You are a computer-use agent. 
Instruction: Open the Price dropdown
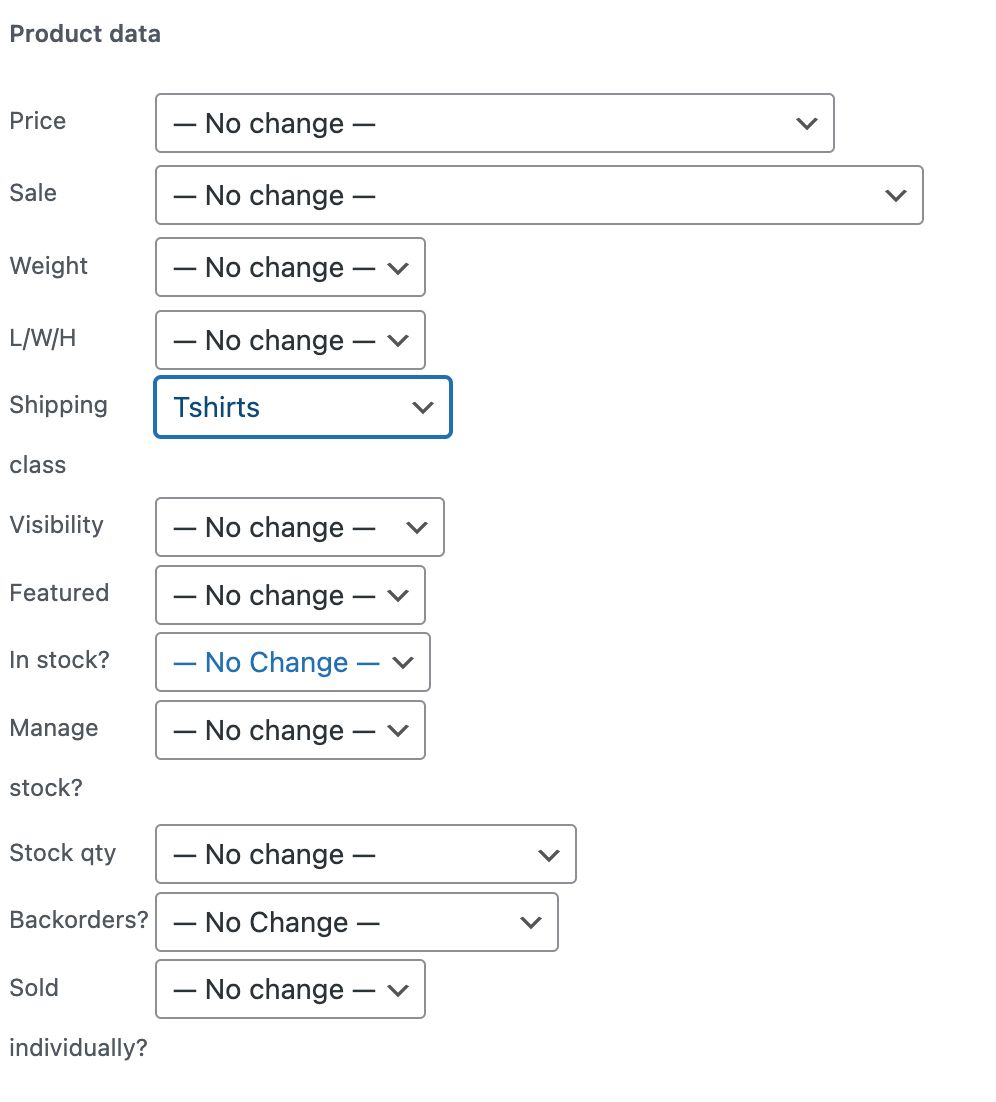click(494, 123)
